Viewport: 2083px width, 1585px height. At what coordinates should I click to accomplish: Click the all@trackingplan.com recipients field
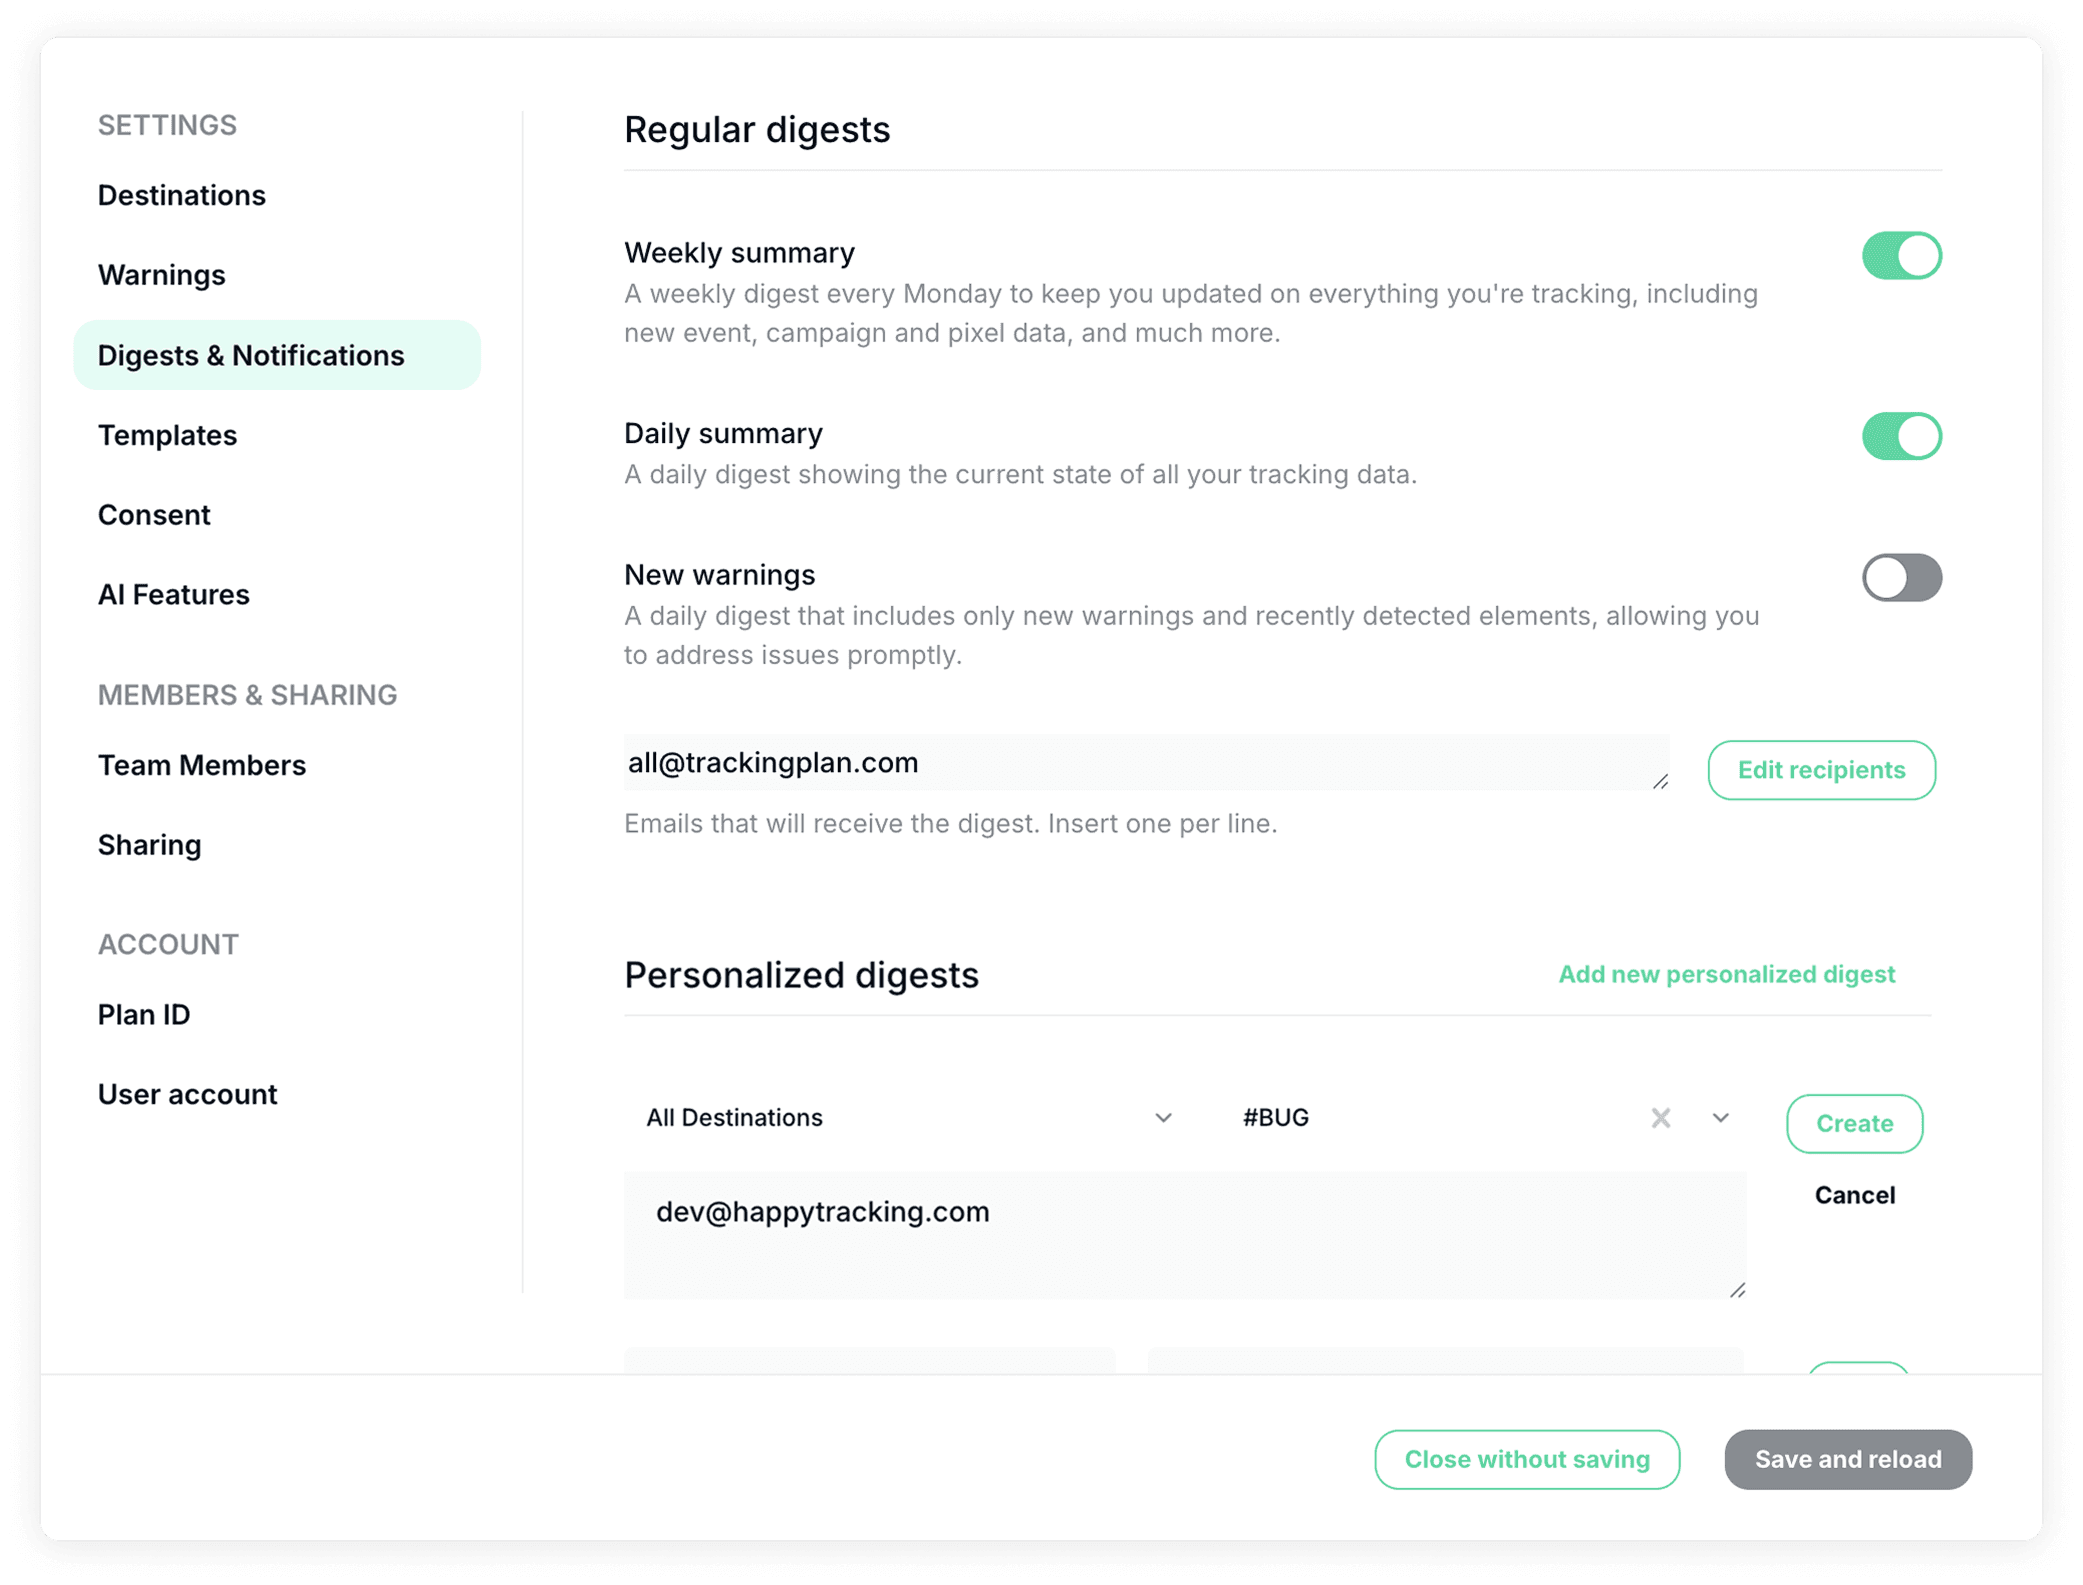coord(1145,763)
